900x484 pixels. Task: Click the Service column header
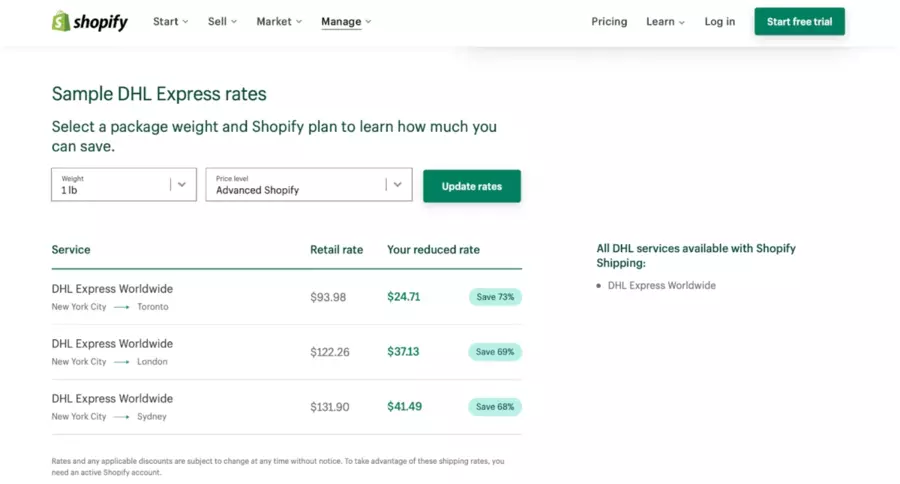point(71,250)
